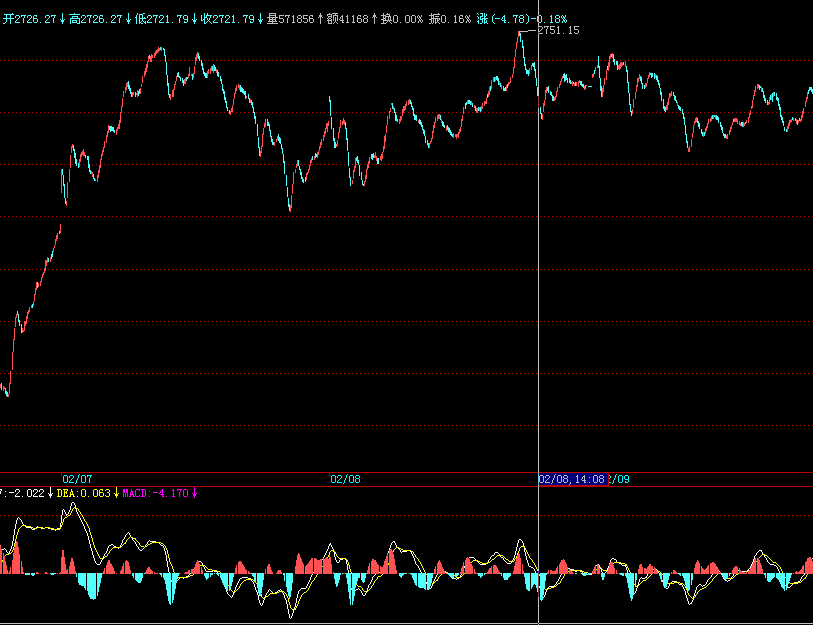
Task: Click the up arrow after volume 量571856
Action: coord(320,19)
